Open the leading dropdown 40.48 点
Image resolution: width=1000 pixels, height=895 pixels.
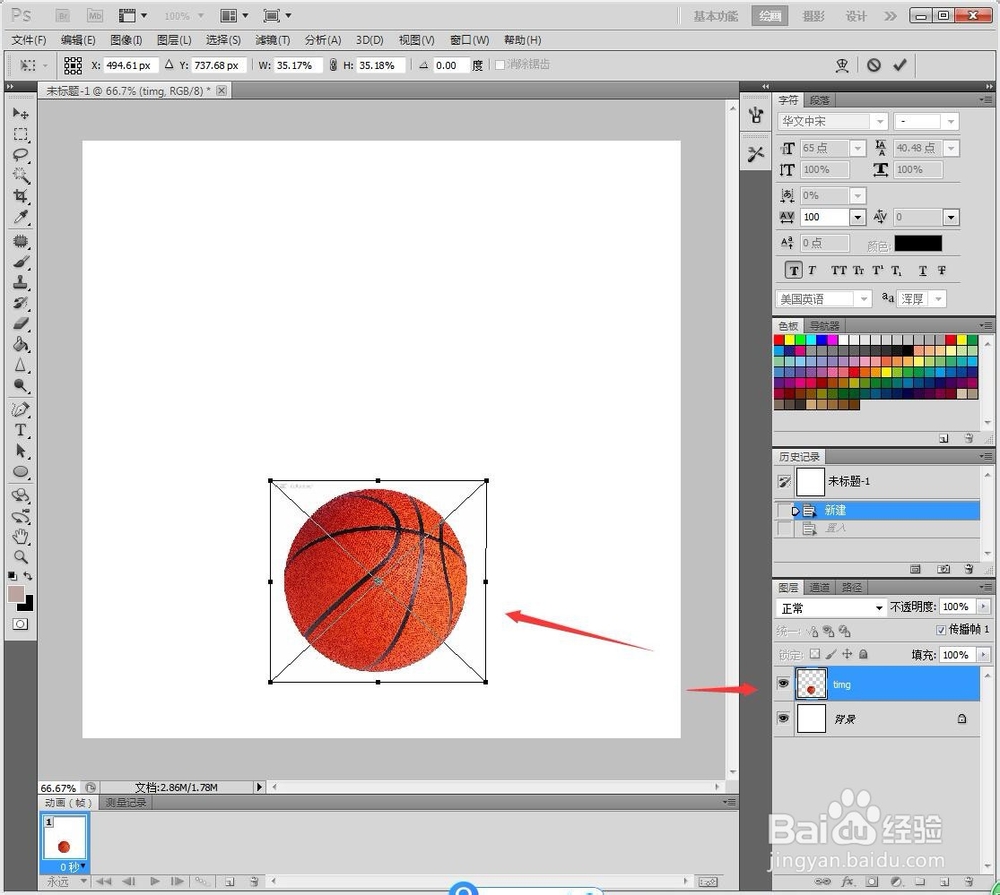[x=952, y=148]
